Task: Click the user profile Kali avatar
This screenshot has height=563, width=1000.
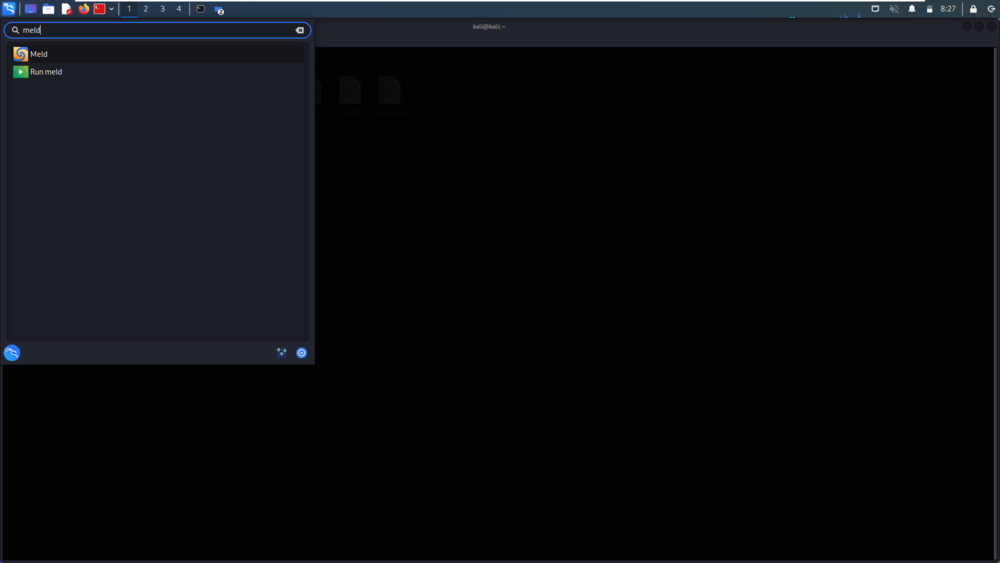Action: click(x=12, y=353)
